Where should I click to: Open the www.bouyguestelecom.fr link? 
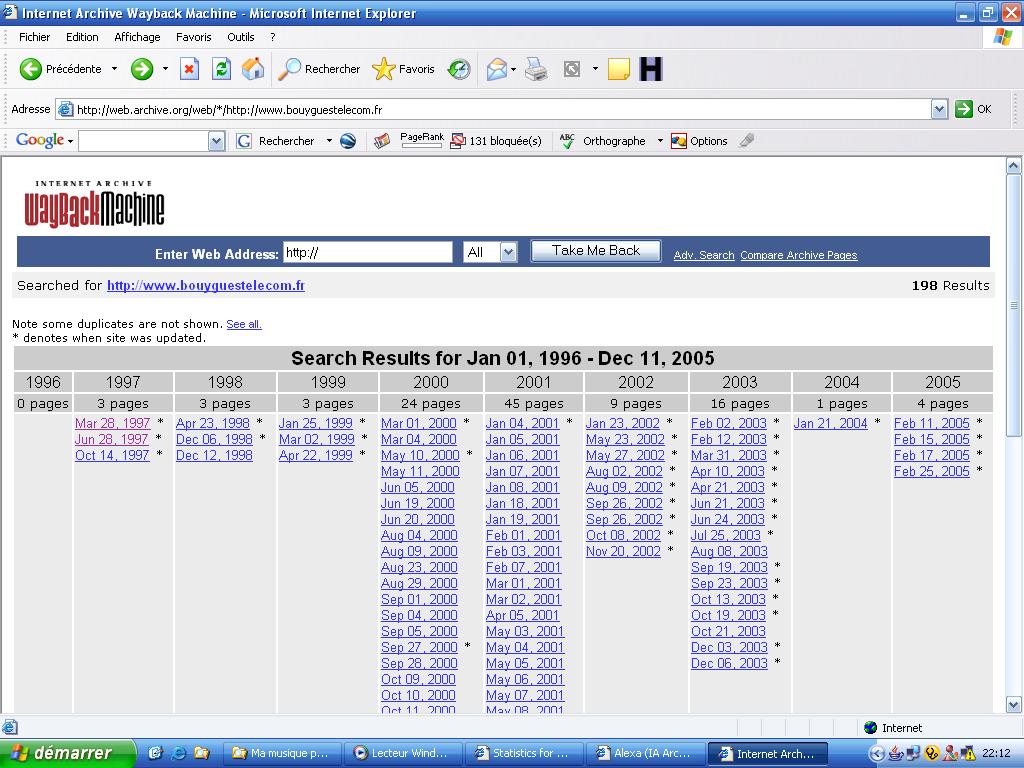[x=206, y=285]
